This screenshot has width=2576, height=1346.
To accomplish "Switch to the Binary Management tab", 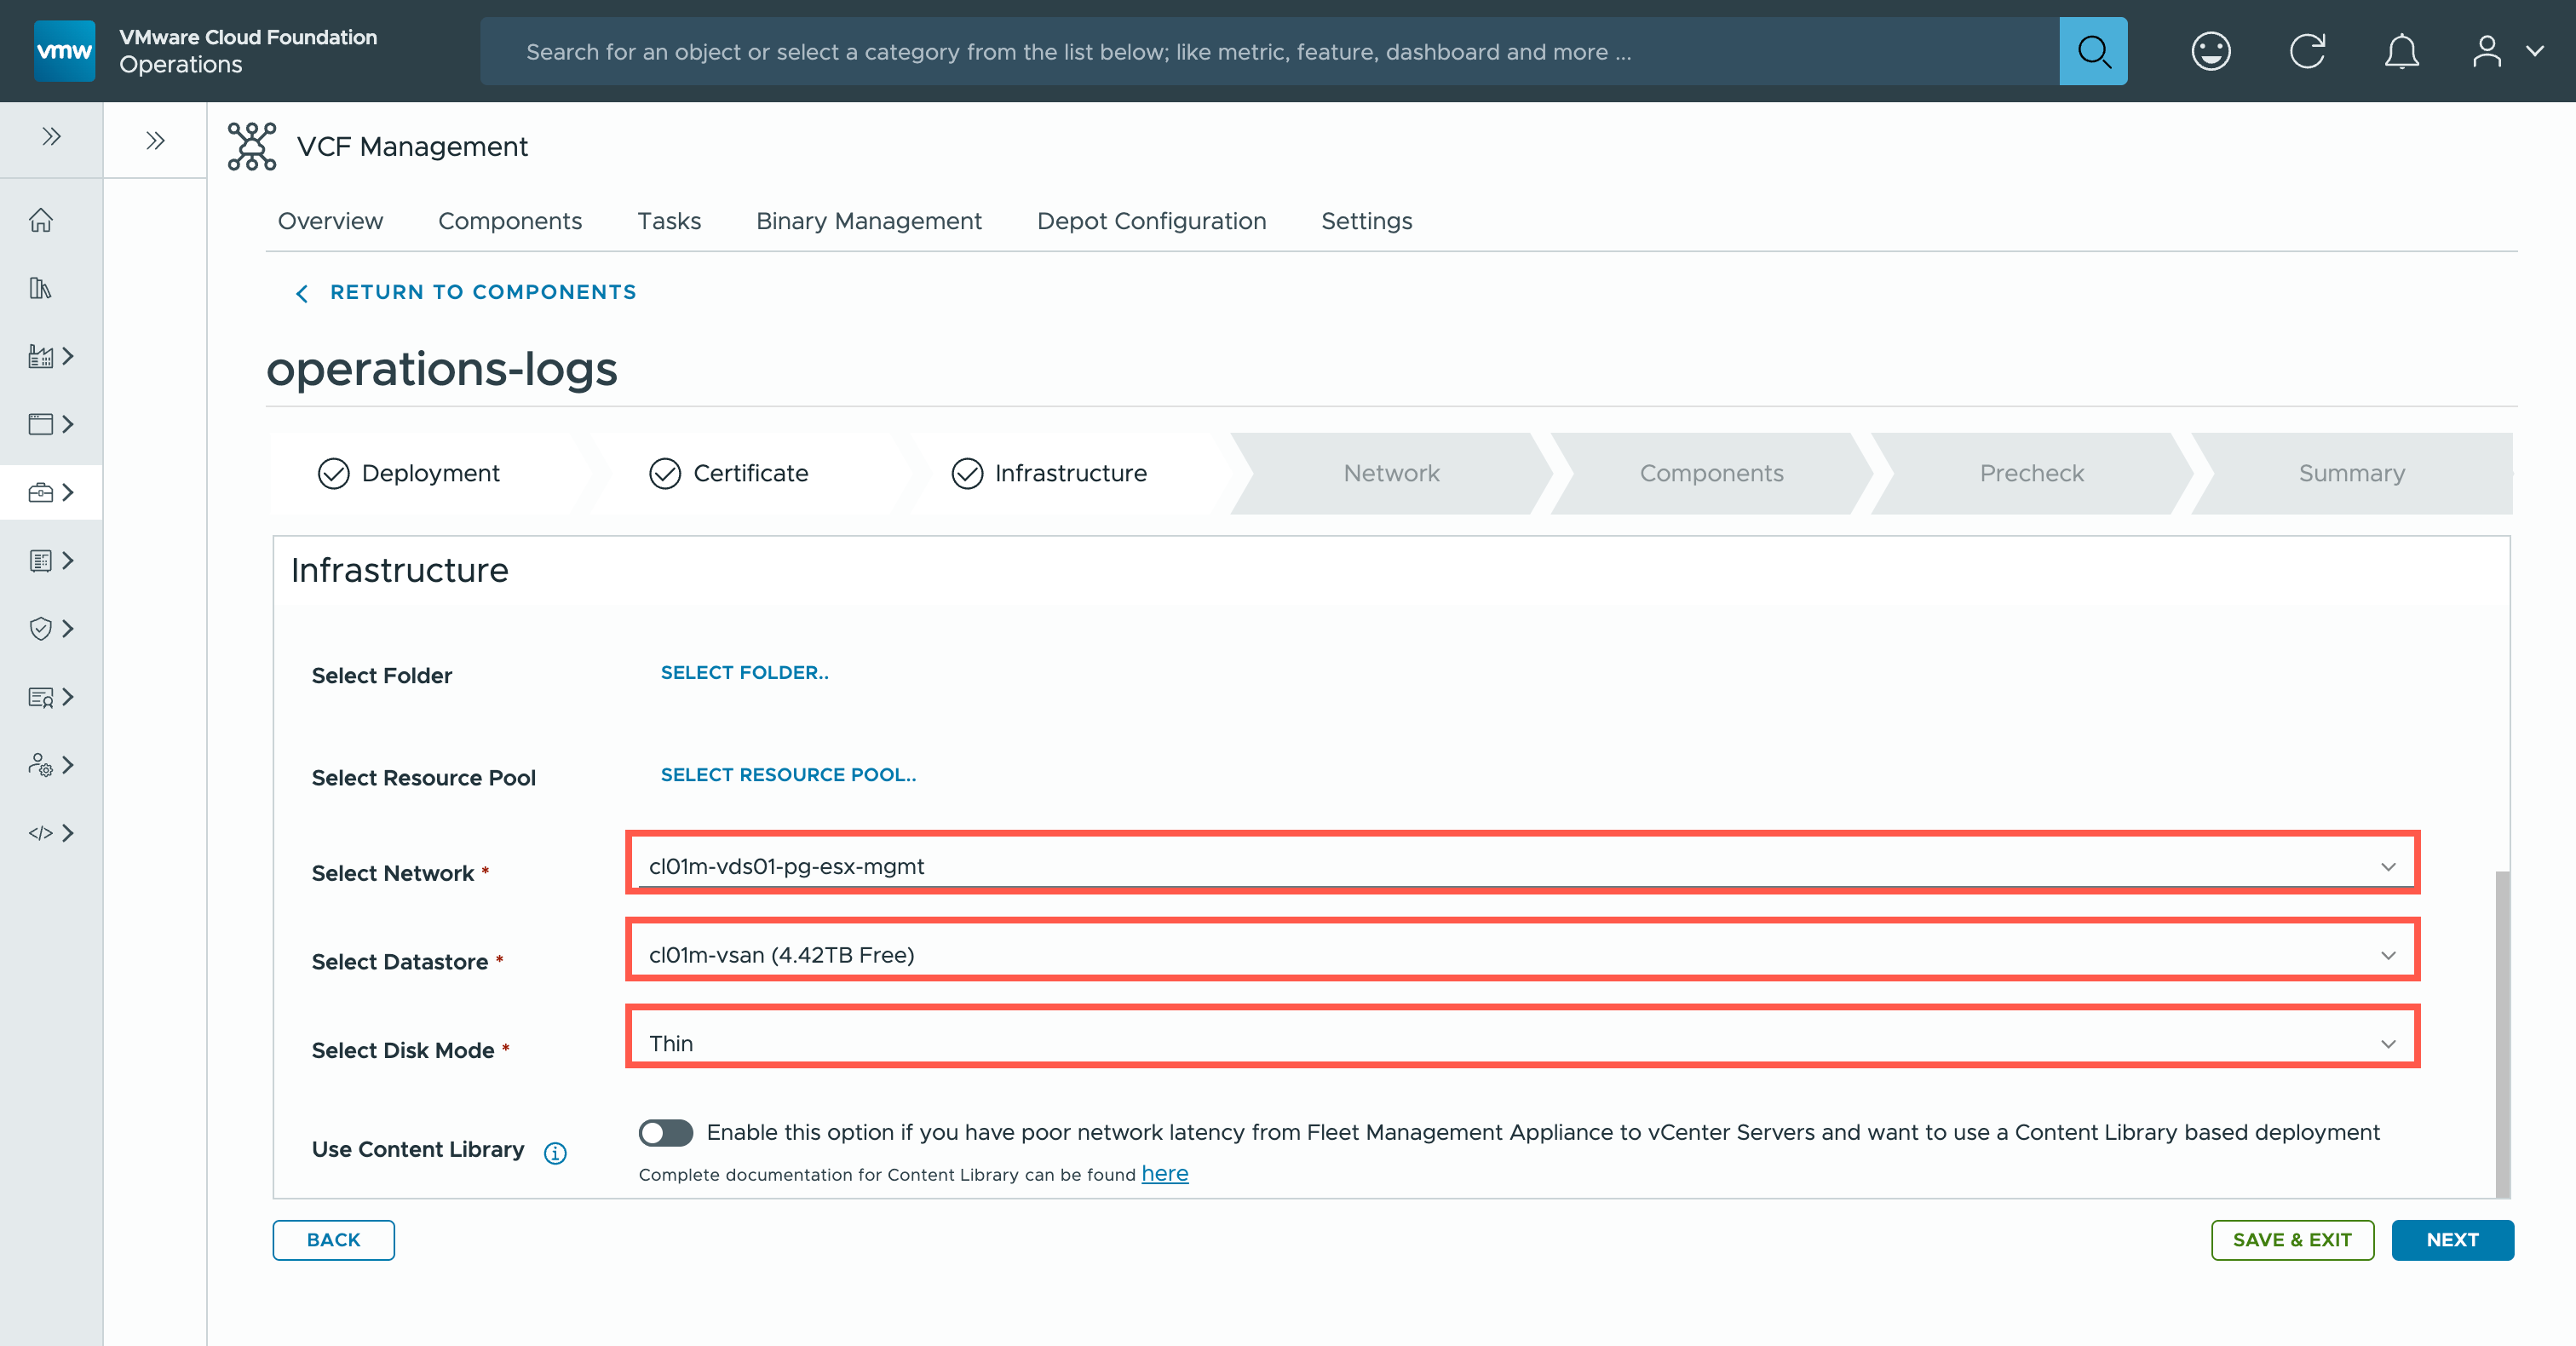I will (x=868, y=221).
